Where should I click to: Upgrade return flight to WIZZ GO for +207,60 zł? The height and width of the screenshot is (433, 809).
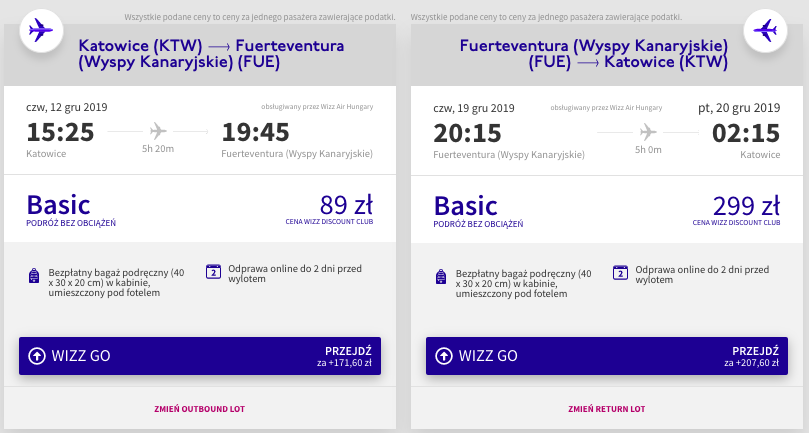click(x=607, y=356)
